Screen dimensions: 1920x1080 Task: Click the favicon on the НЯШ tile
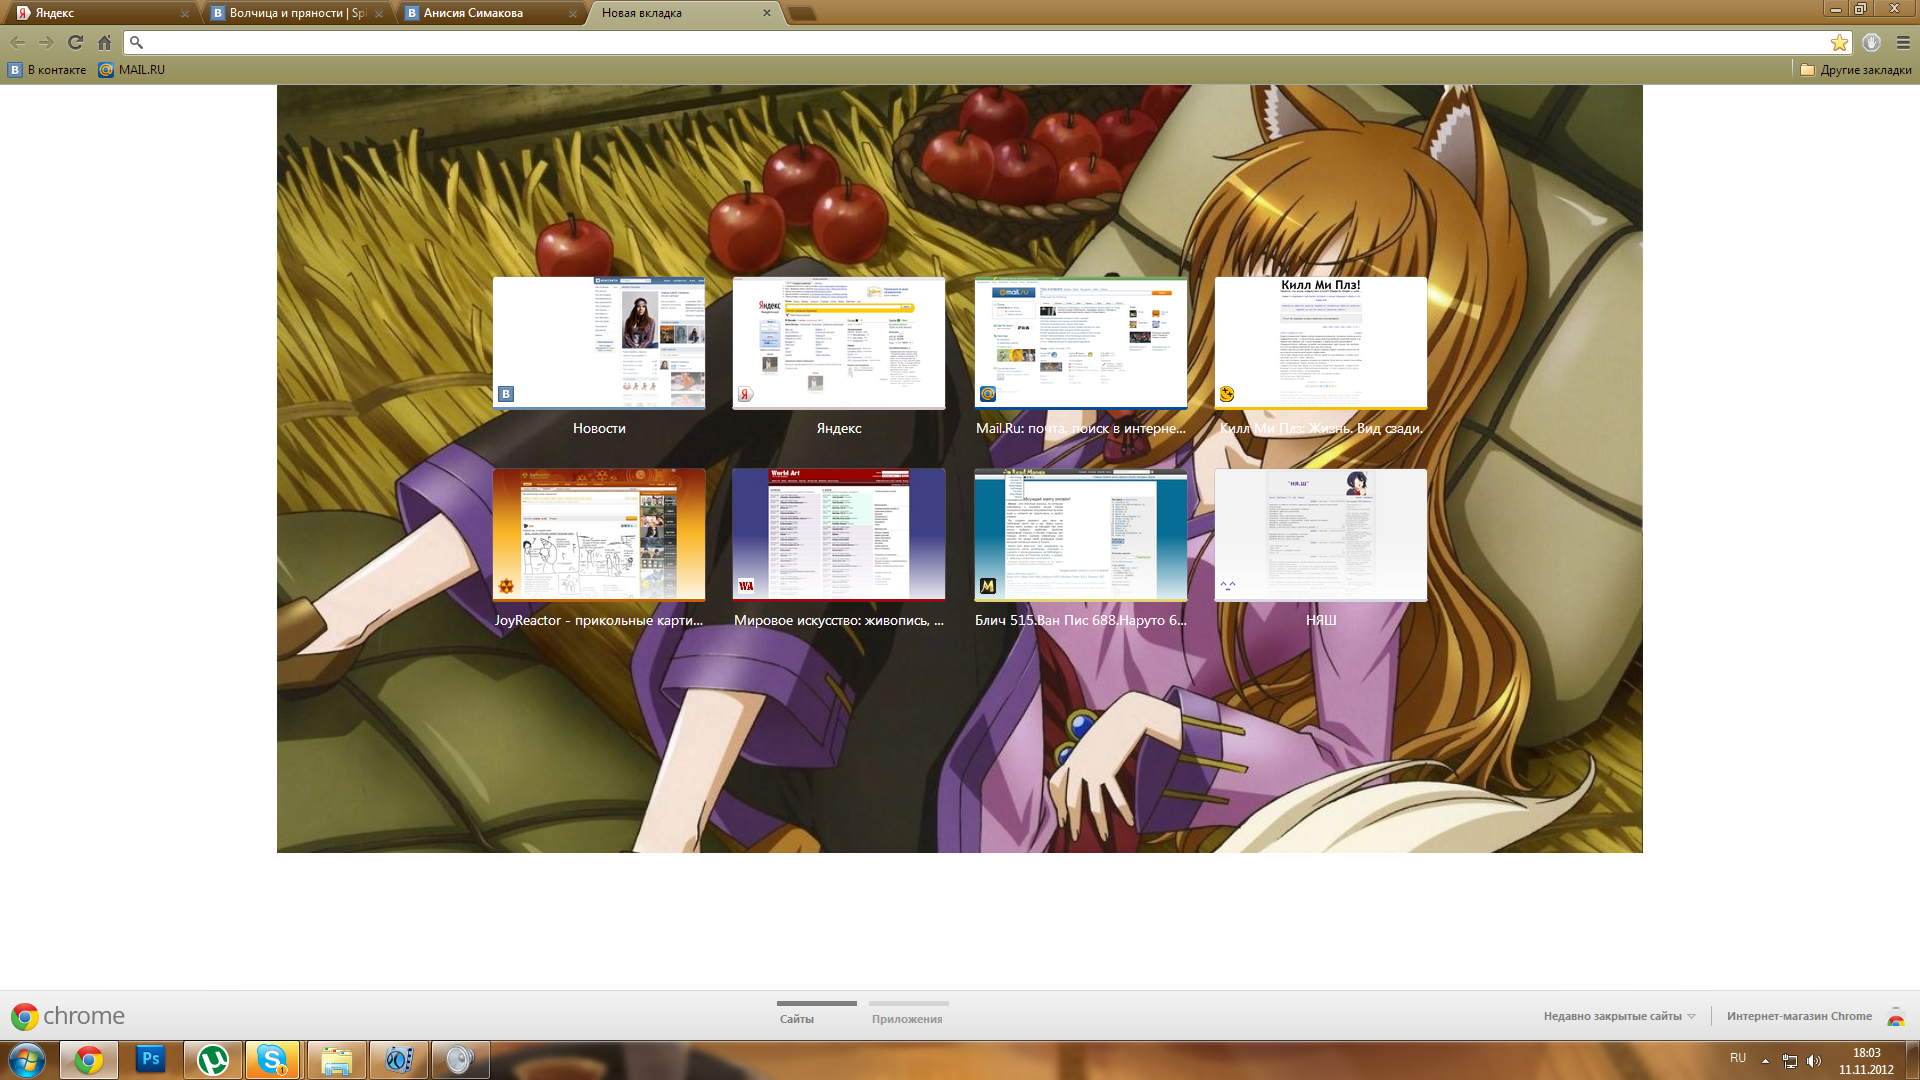pyautogui.click(x=1227, y=586)
